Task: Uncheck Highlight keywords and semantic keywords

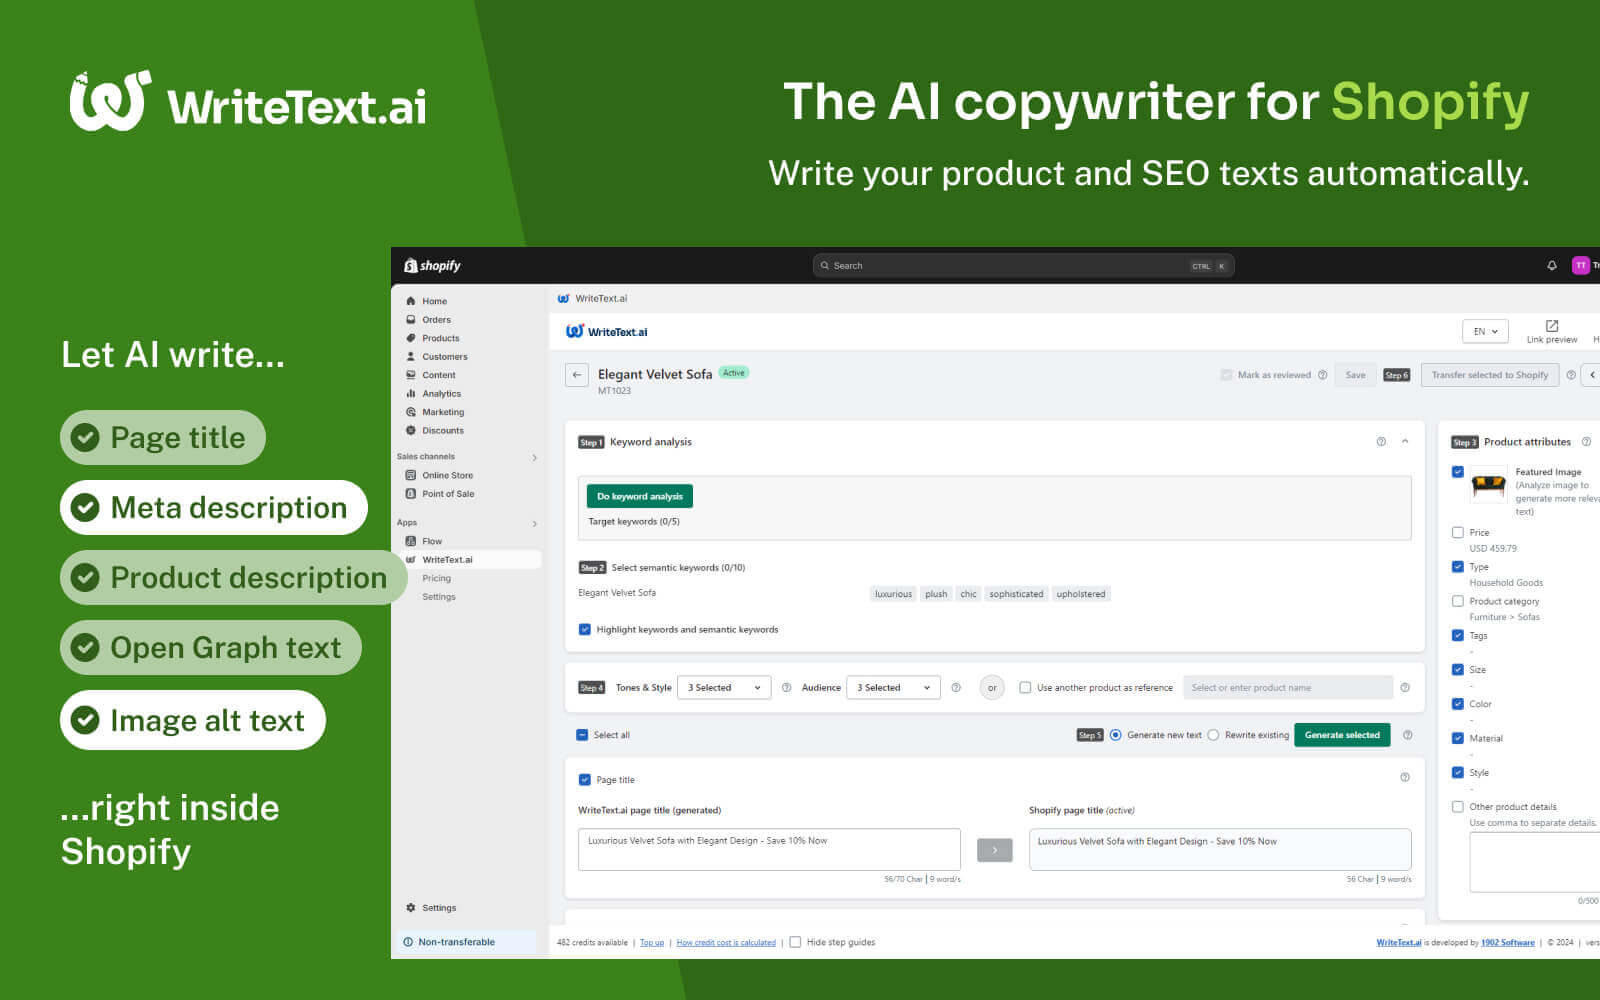Action: 585,629
